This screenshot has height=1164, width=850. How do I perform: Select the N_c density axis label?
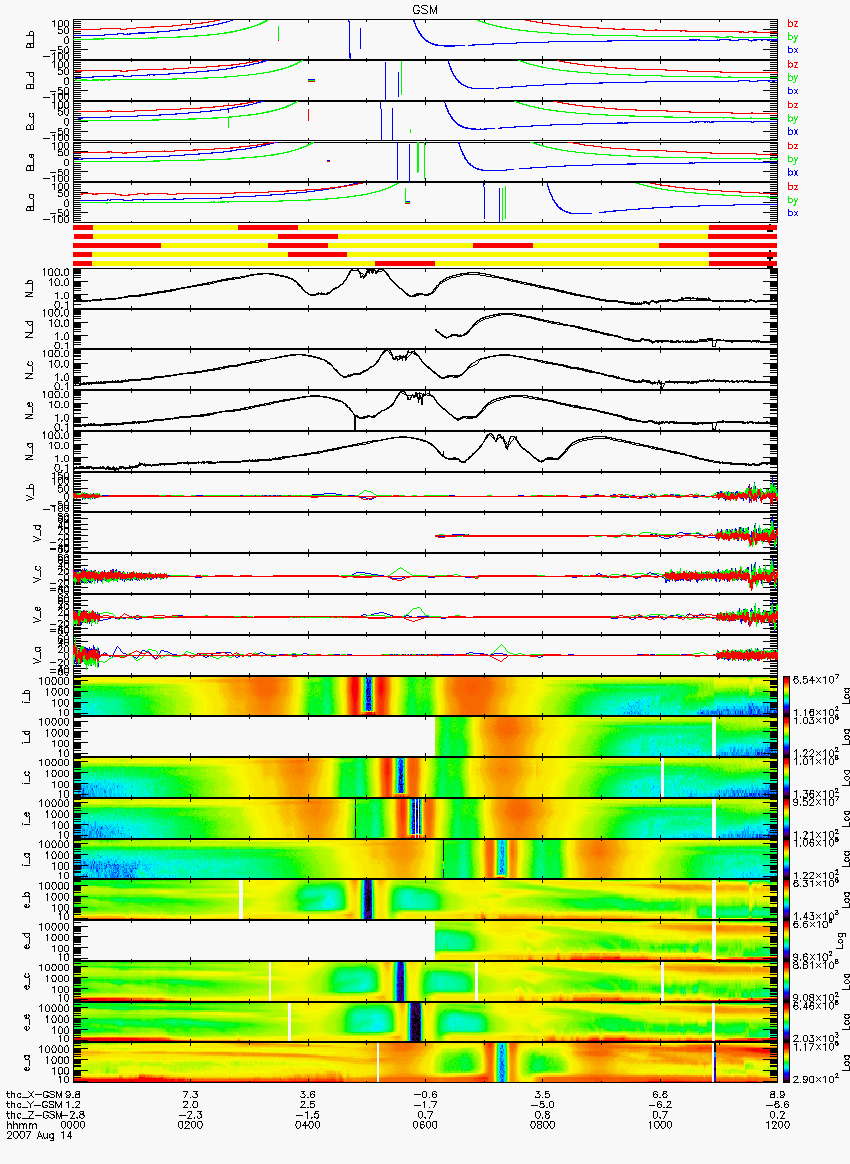coord(30,370)
